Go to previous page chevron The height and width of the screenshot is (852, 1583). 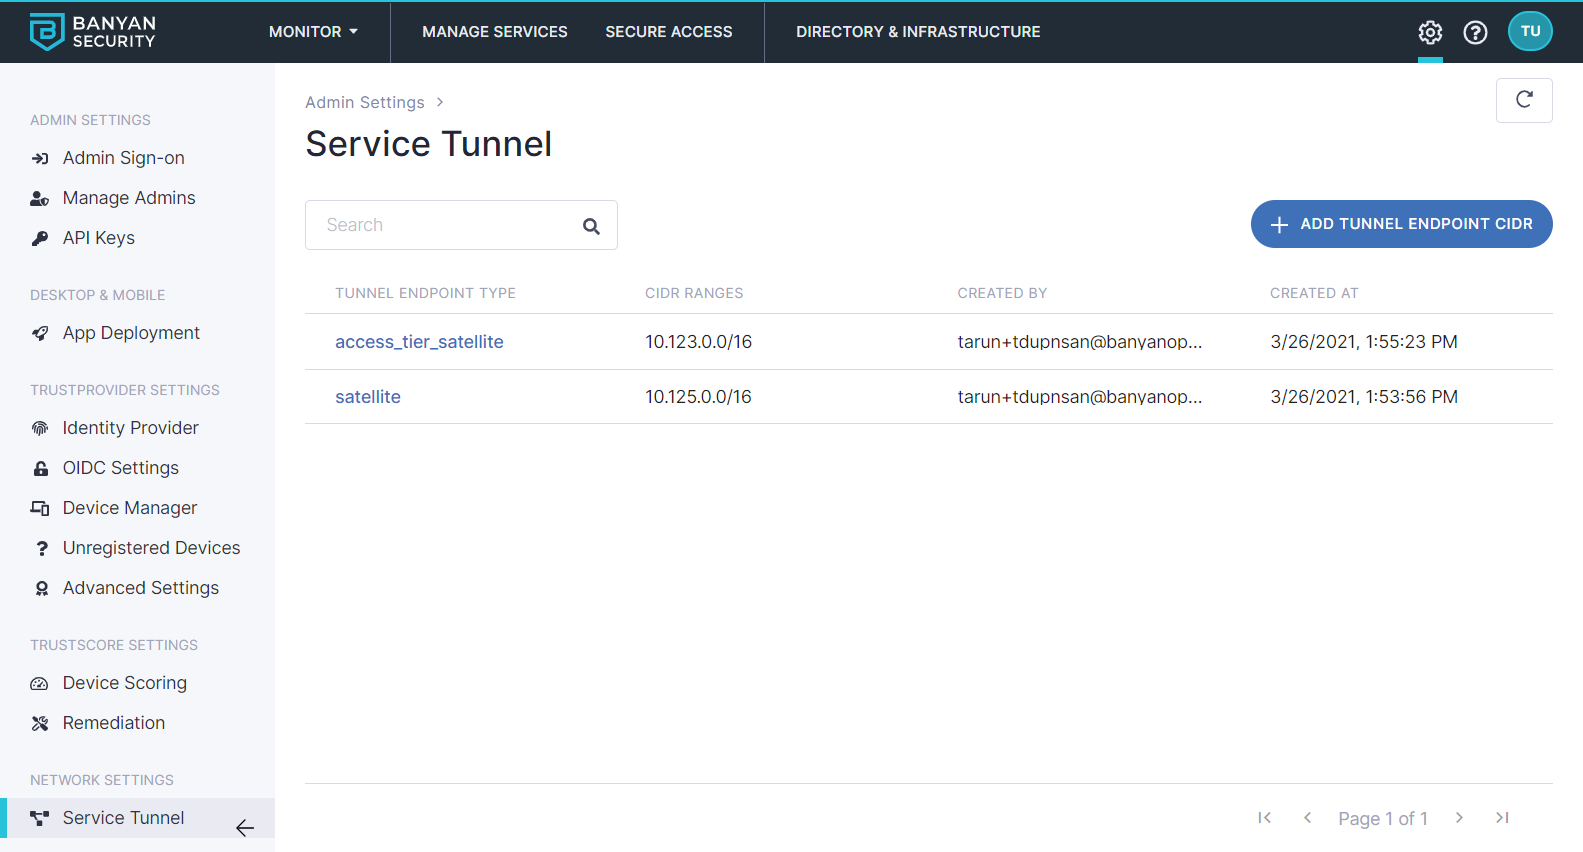pos(1307,818)
